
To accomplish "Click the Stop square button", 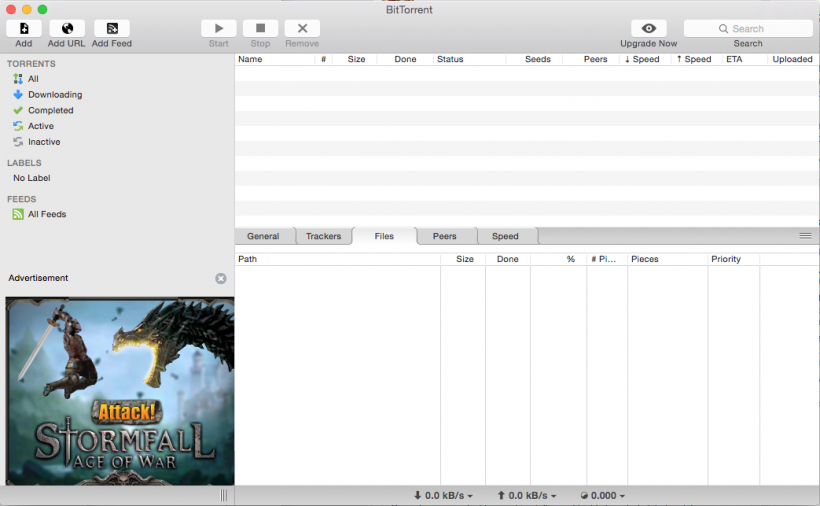I will (x=260, y=28).
